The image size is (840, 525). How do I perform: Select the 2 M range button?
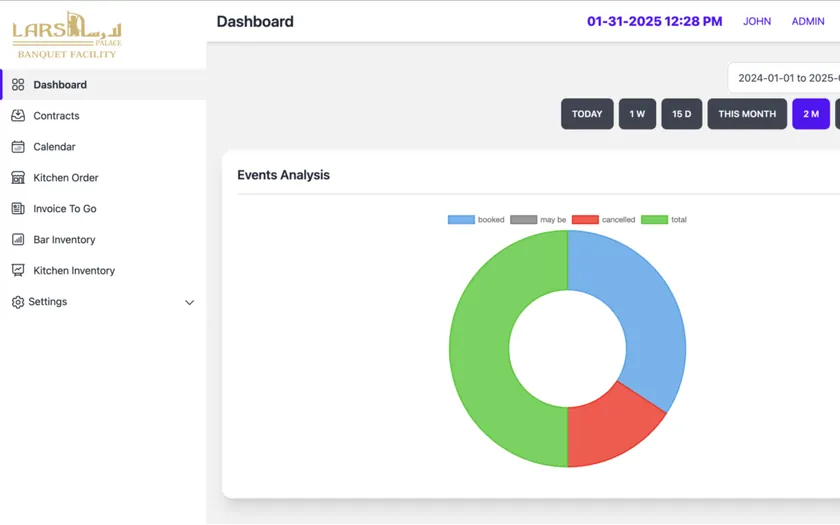[811, 114]
